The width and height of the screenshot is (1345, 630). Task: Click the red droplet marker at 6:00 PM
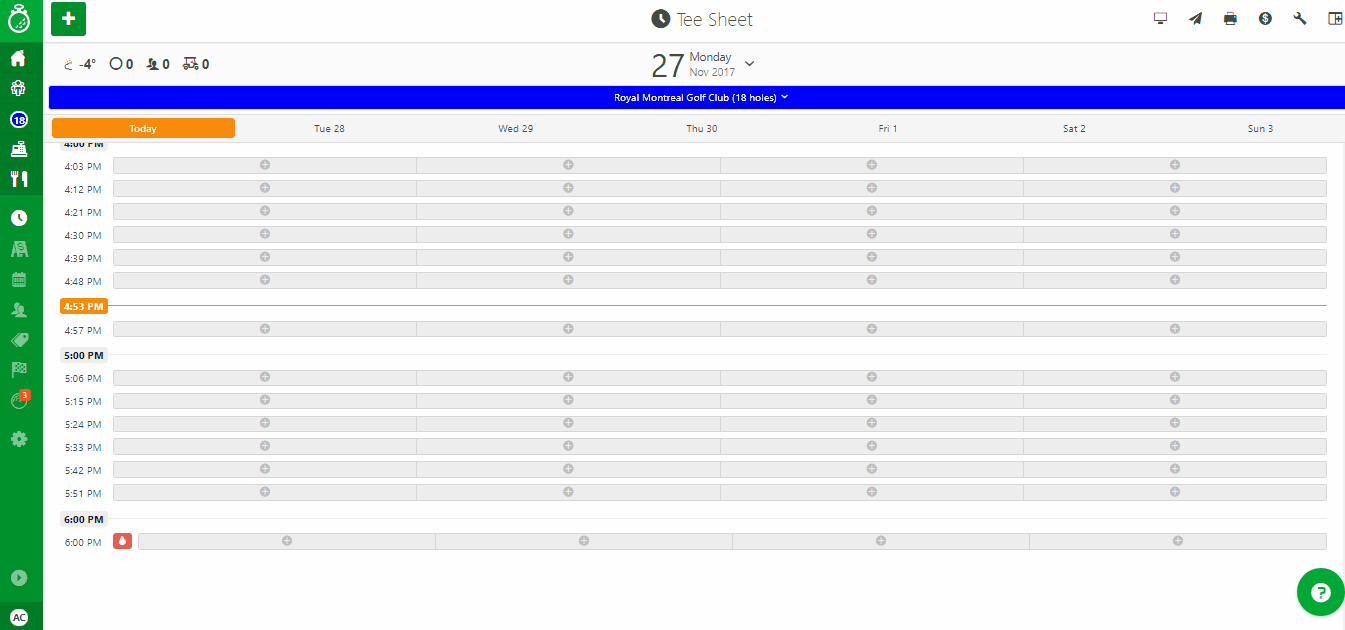122,541
